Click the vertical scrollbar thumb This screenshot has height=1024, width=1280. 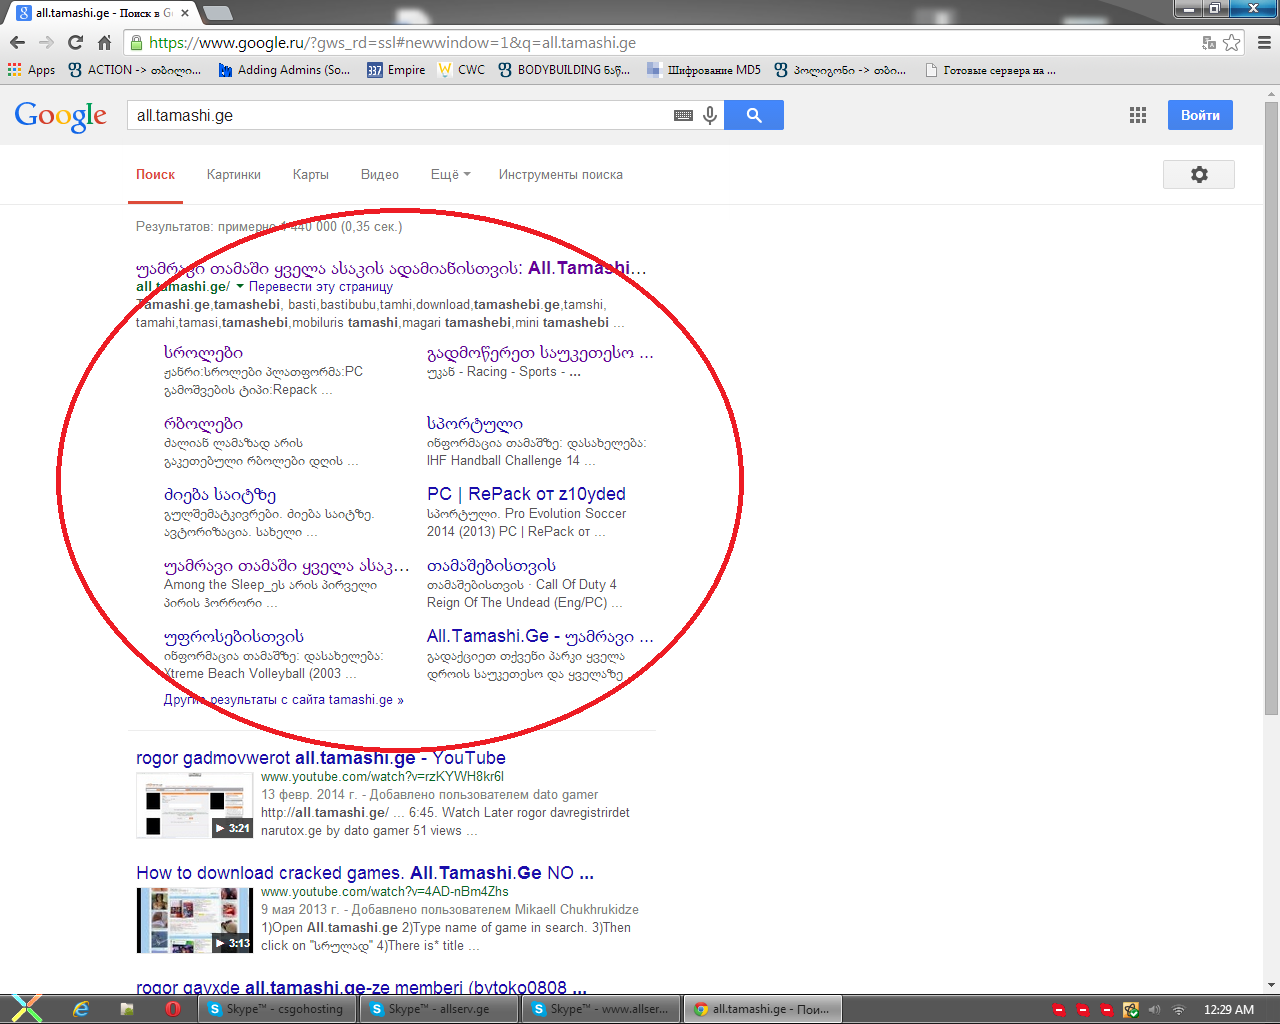[1271, 408]
